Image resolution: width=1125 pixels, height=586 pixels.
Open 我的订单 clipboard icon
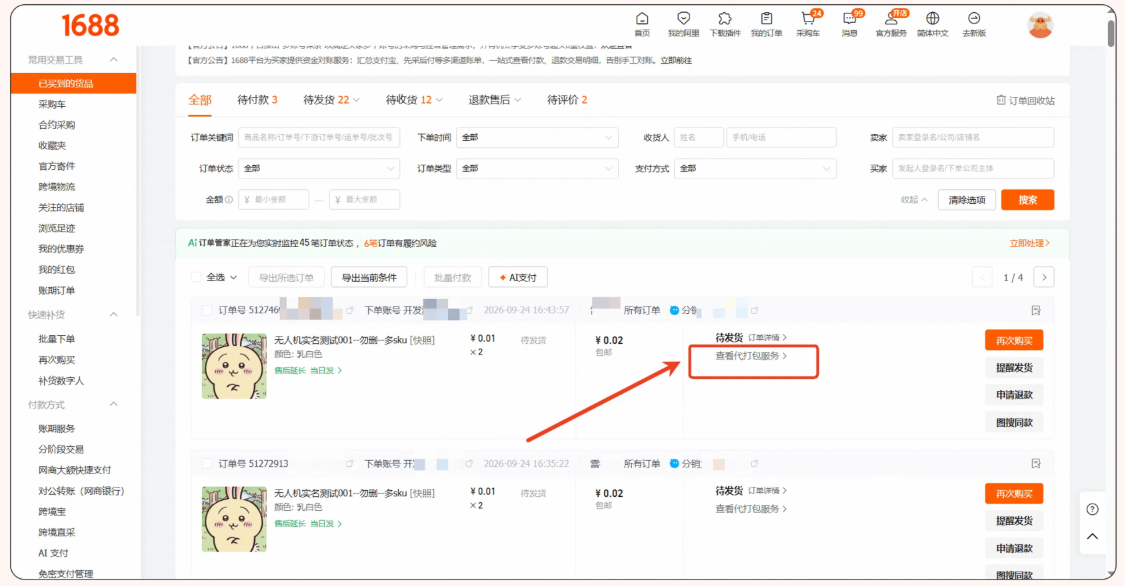(766, 19)
